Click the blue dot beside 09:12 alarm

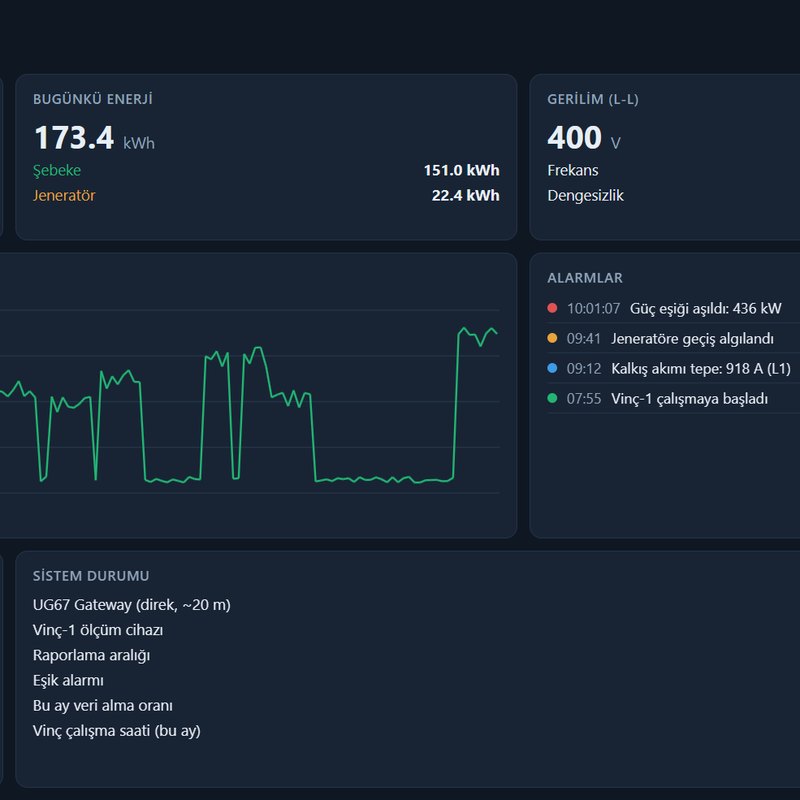(552, 368)
